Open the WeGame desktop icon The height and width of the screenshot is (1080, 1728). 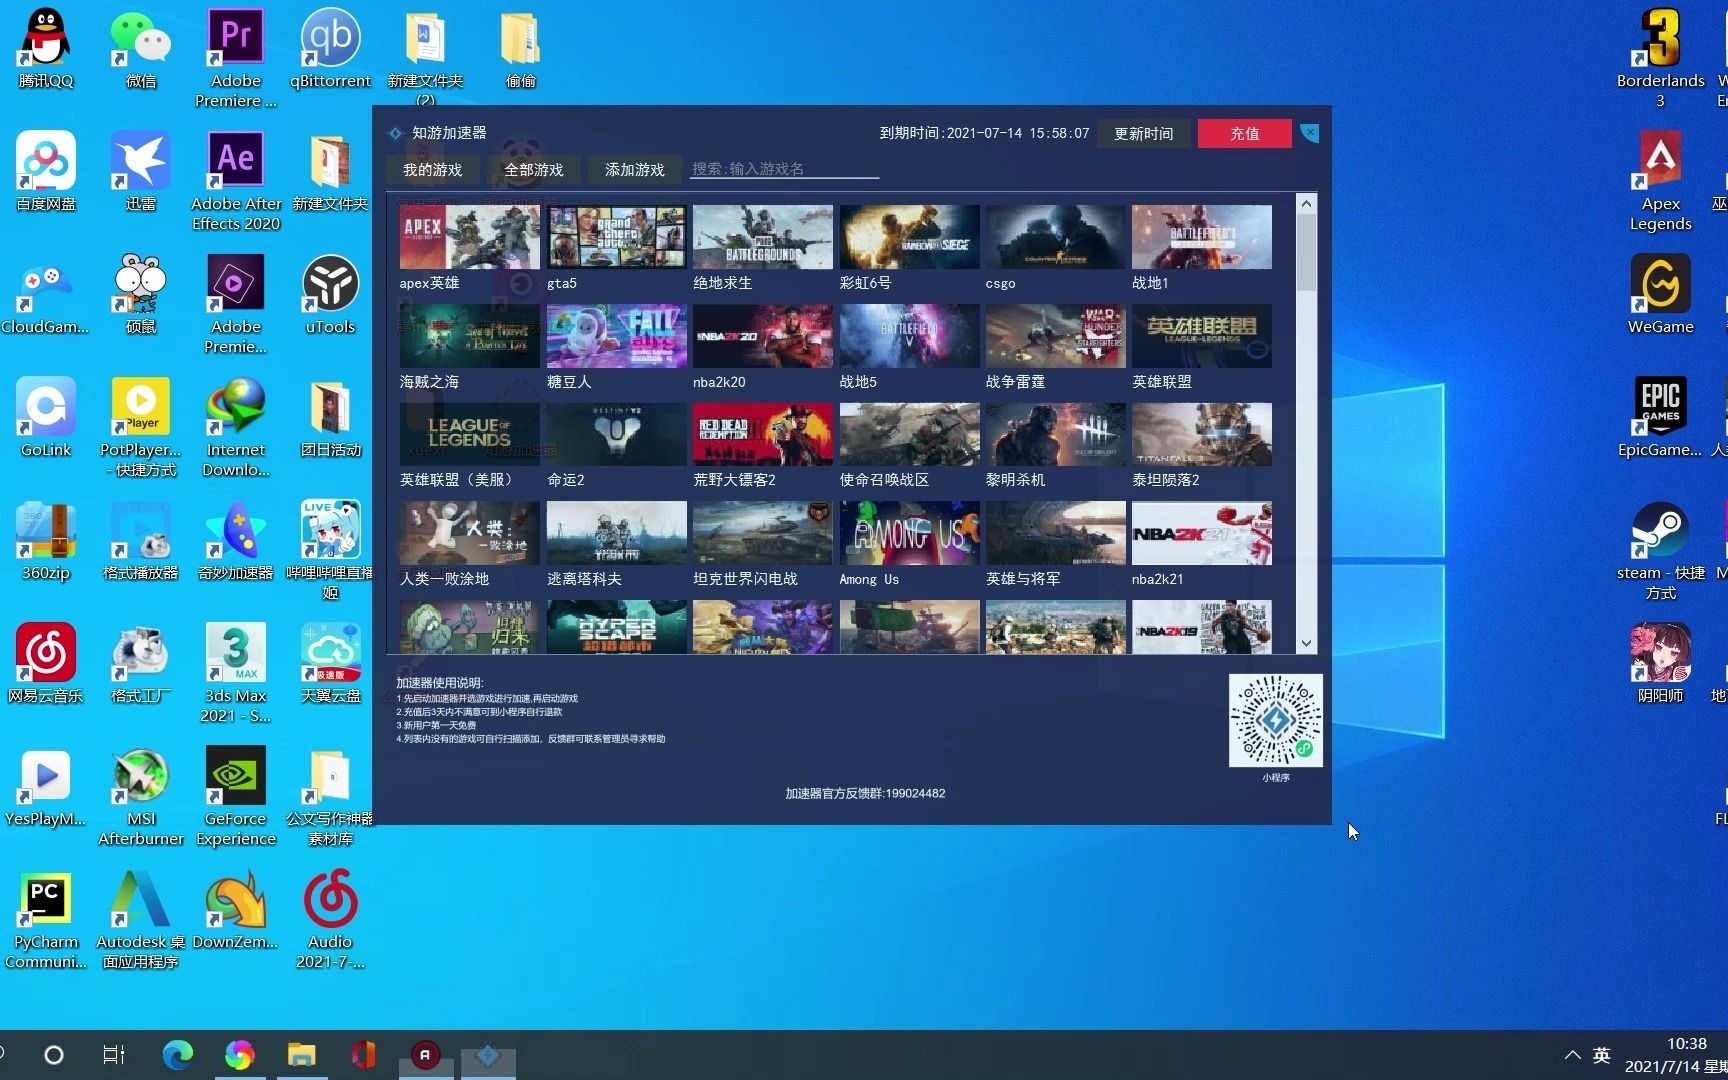1660,294
